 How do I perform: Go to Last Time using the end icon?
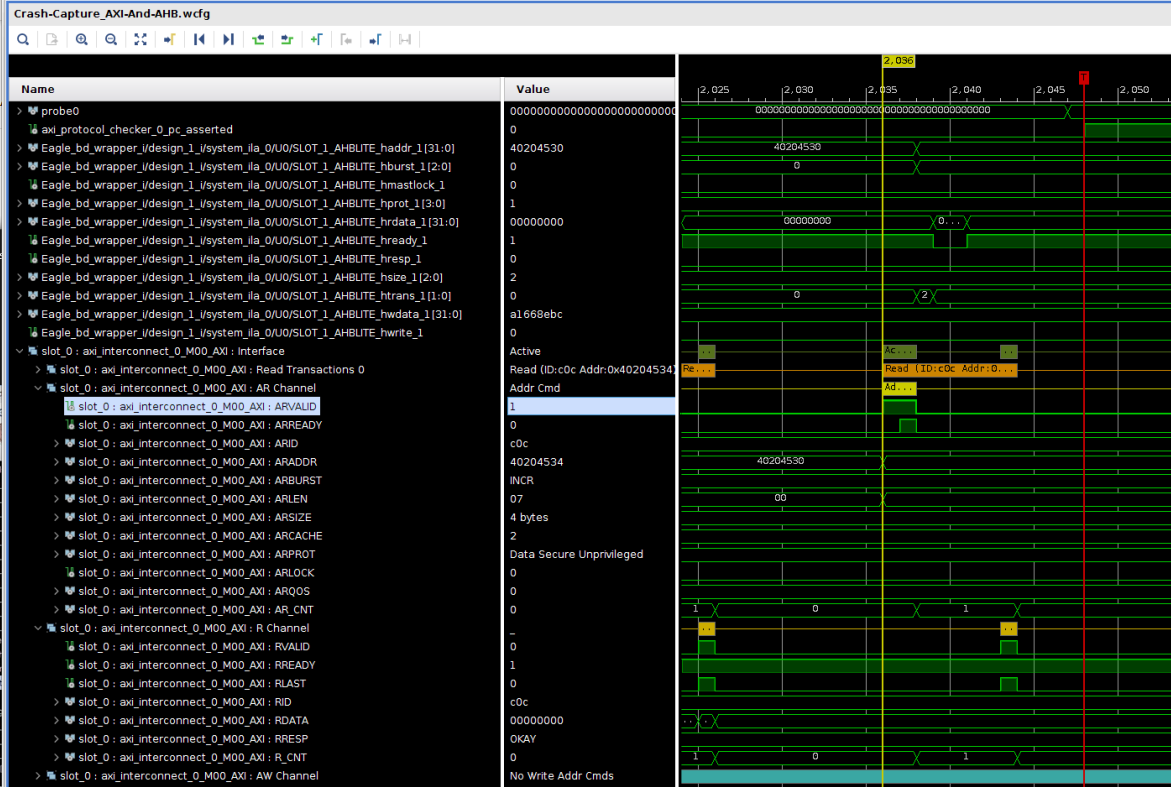(x=227, y=39)
